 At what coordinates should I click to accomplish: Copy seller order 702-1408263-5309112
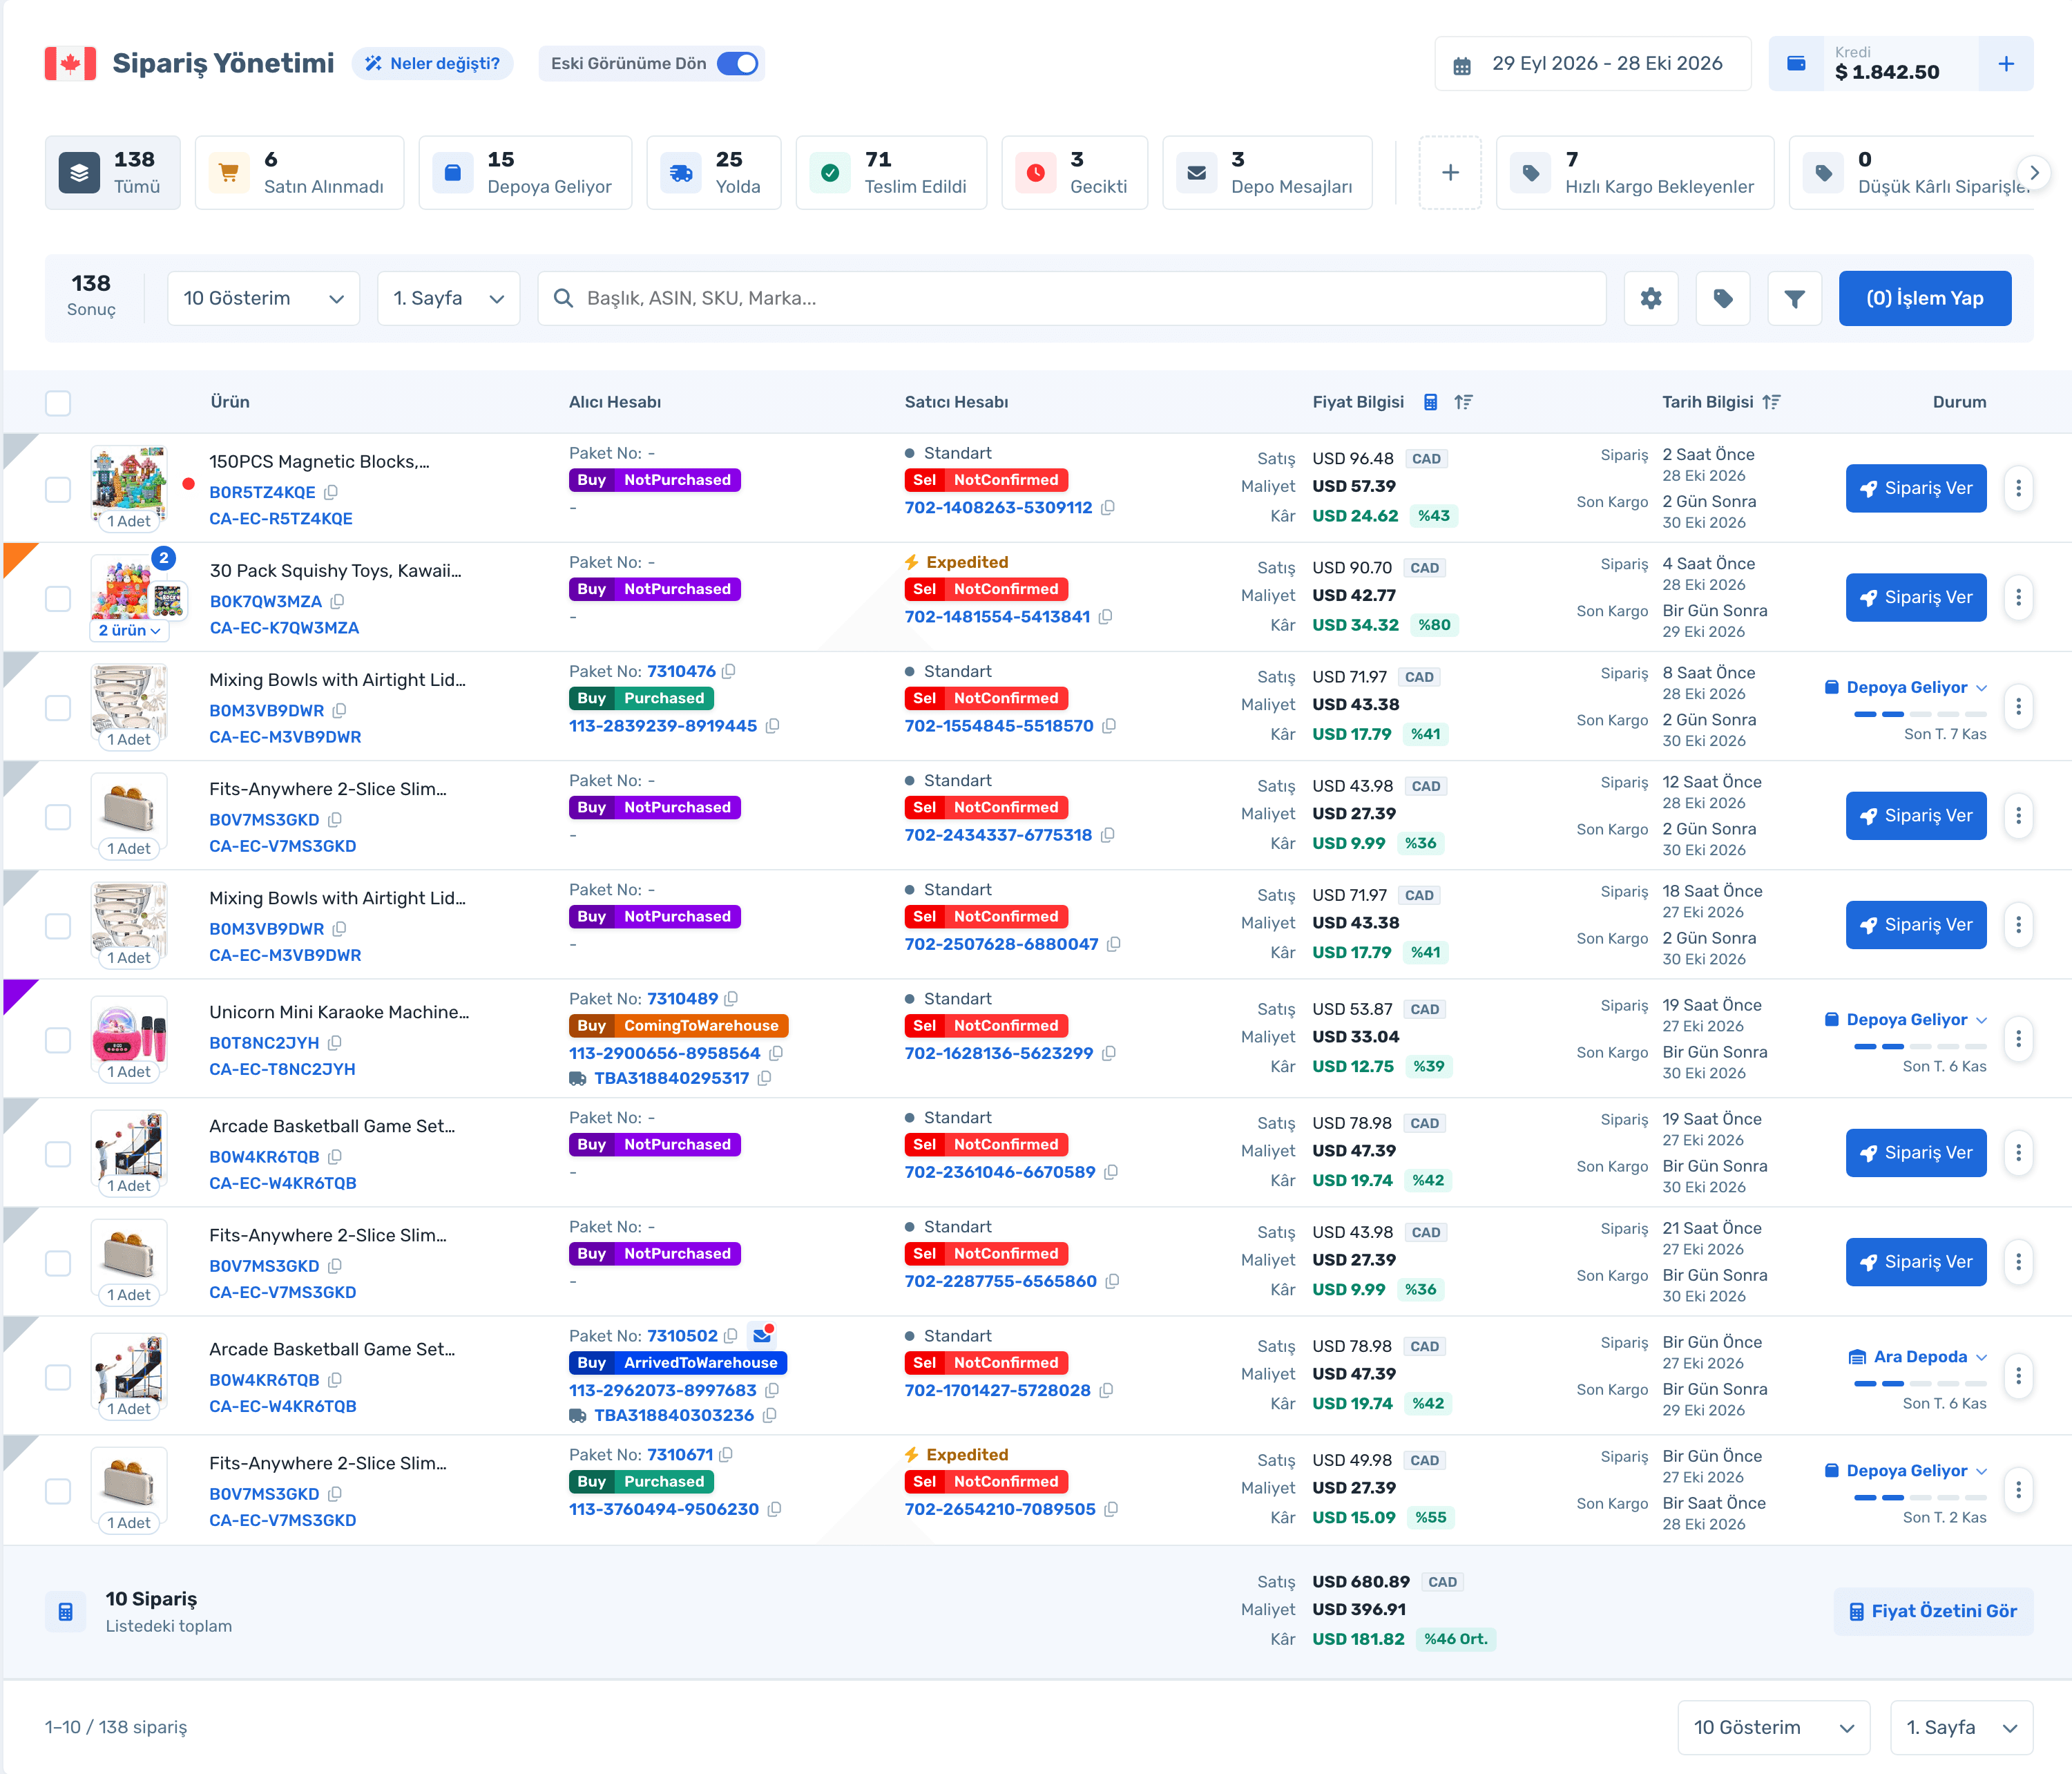pos(1108,508)
